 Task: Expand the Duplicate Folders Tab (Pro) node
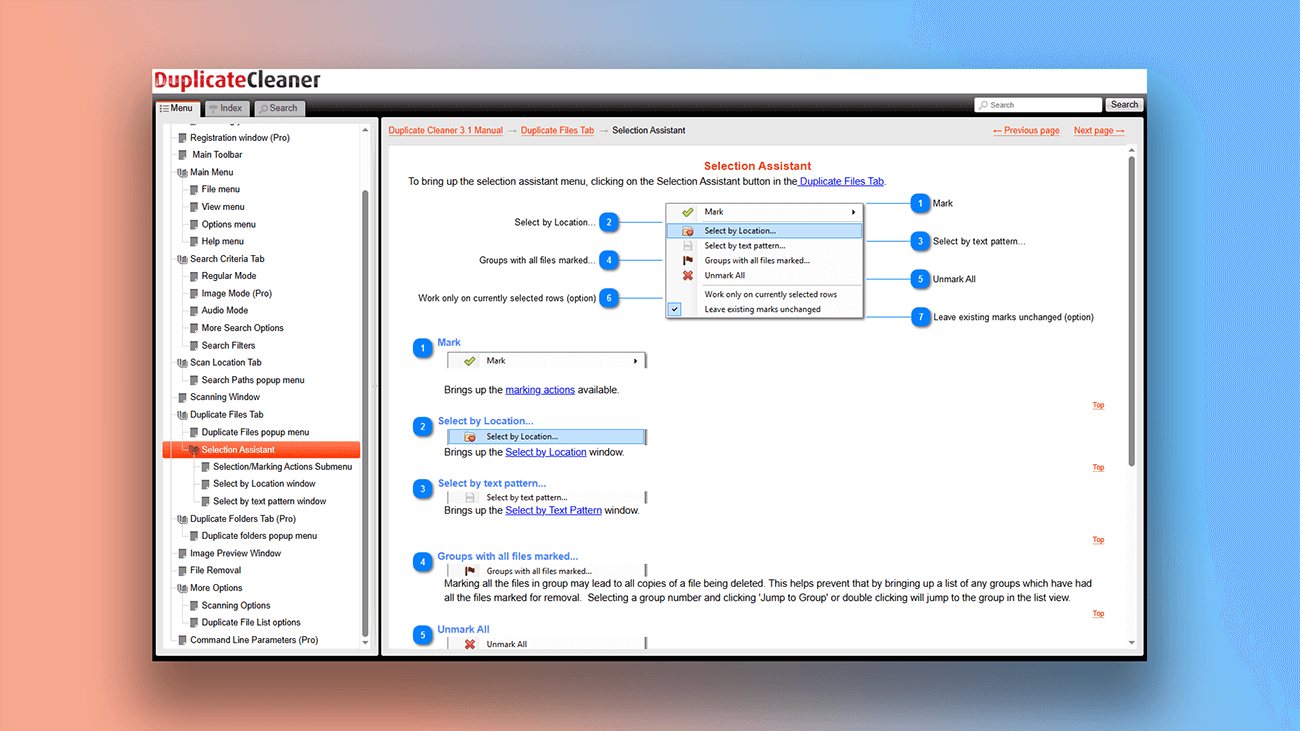(181, 518)
